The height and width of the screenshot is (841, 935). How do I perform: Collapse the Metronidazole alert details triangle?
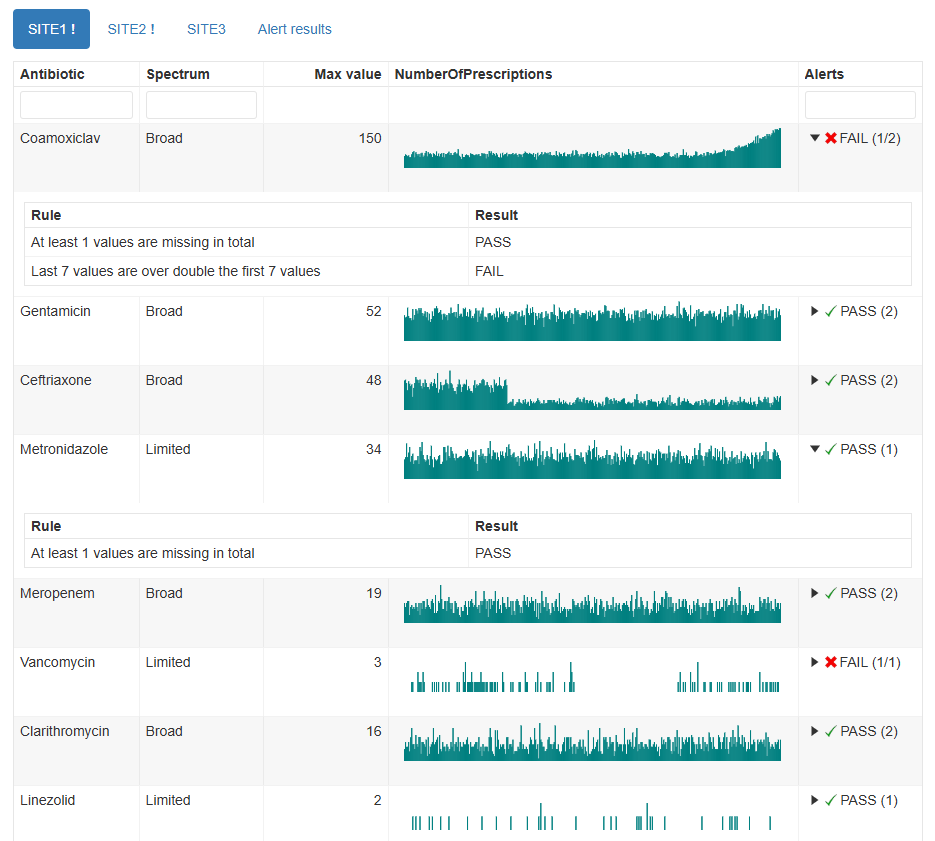click(815, 450)
